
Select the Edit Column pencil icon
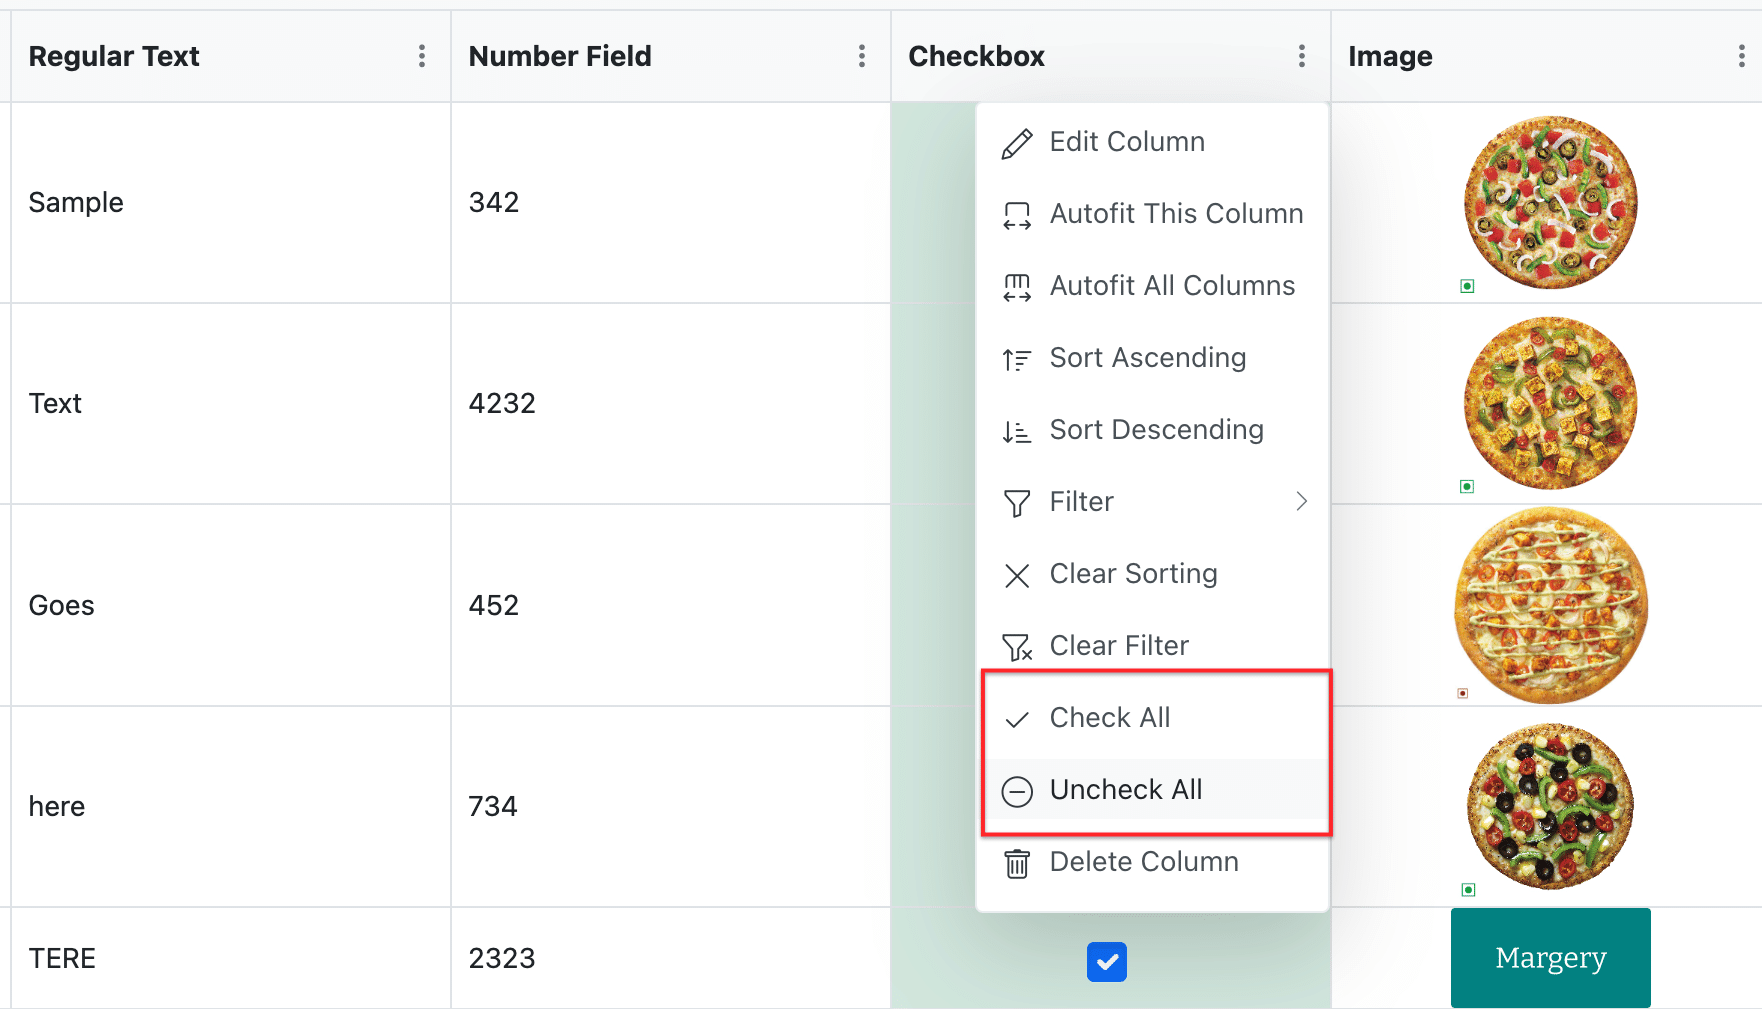[x=1016, y=142]
